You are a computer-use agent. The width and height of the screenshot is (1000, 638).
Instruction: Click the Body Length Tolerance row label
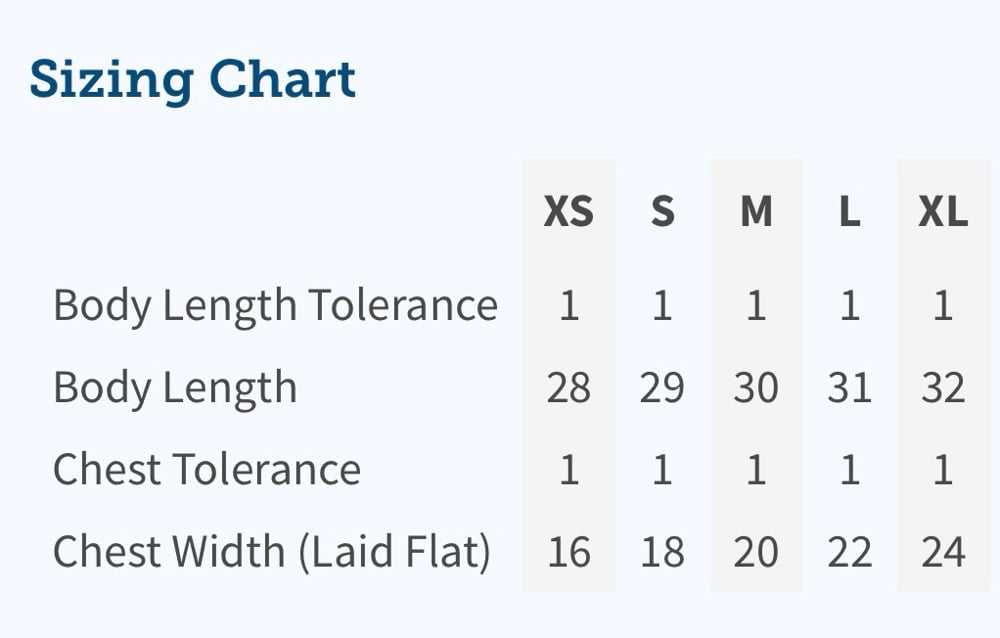click(x=275, y=305)
